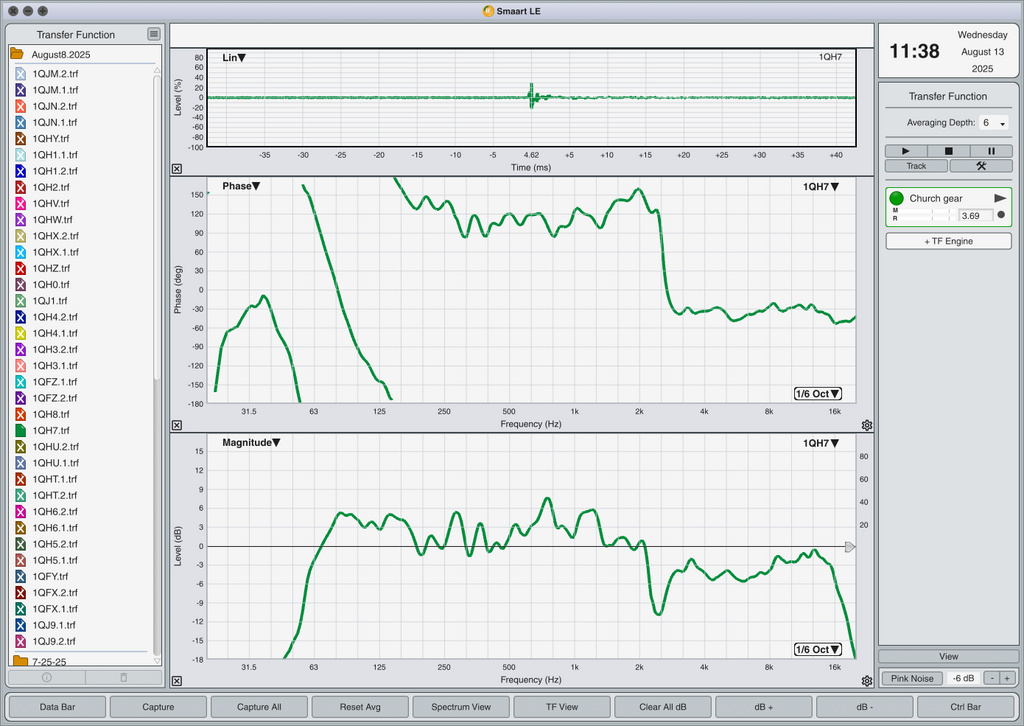Screen dimensions: 1024x726
Task: Click the Data Bar button
Action: (57, 706)
